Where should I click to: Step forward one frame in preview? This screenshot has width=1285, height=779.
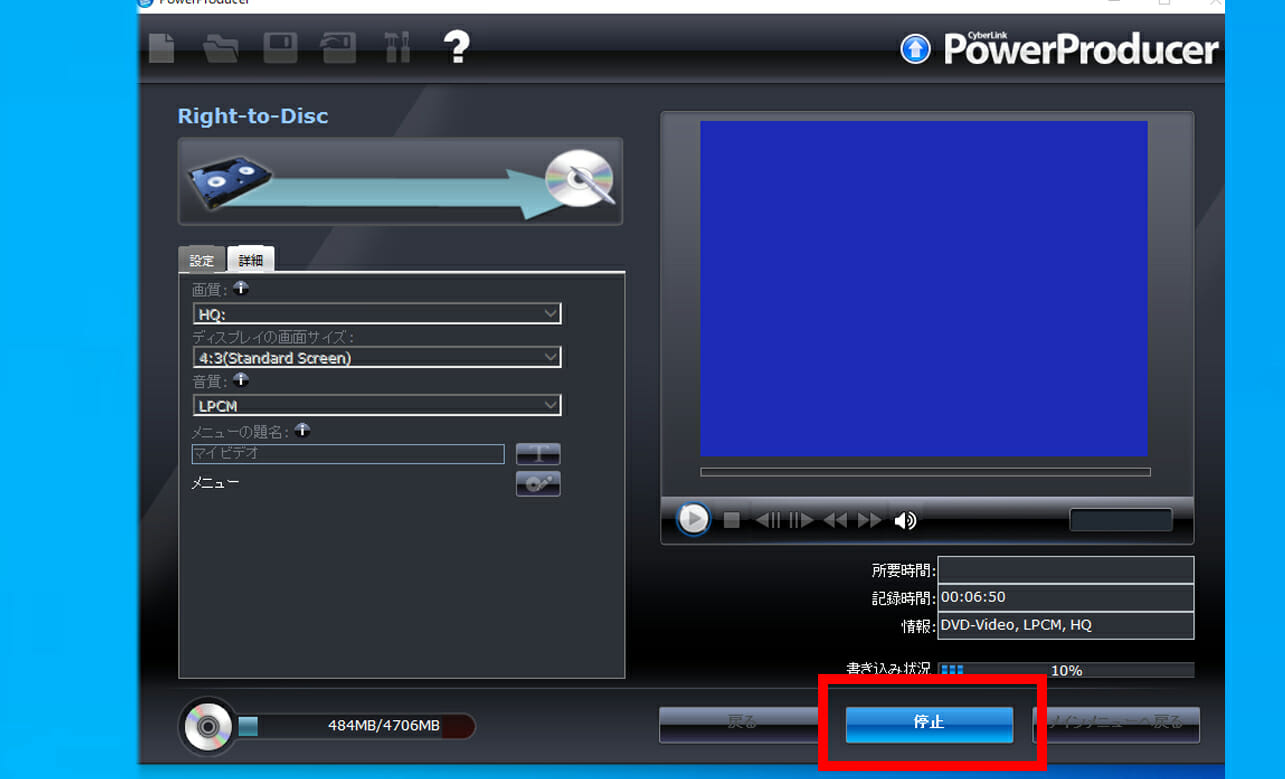(801, 520)
